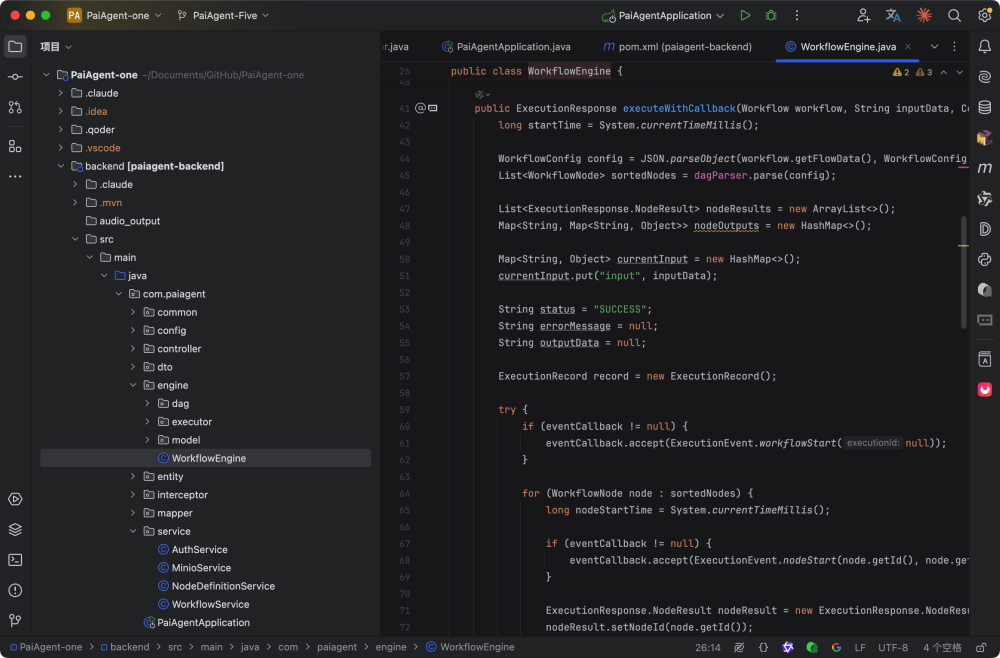The width and height of the screenshot is (1000, 658).
Task: Open the PaiAgent-Five branch dropdown
Action: (225, 16)
